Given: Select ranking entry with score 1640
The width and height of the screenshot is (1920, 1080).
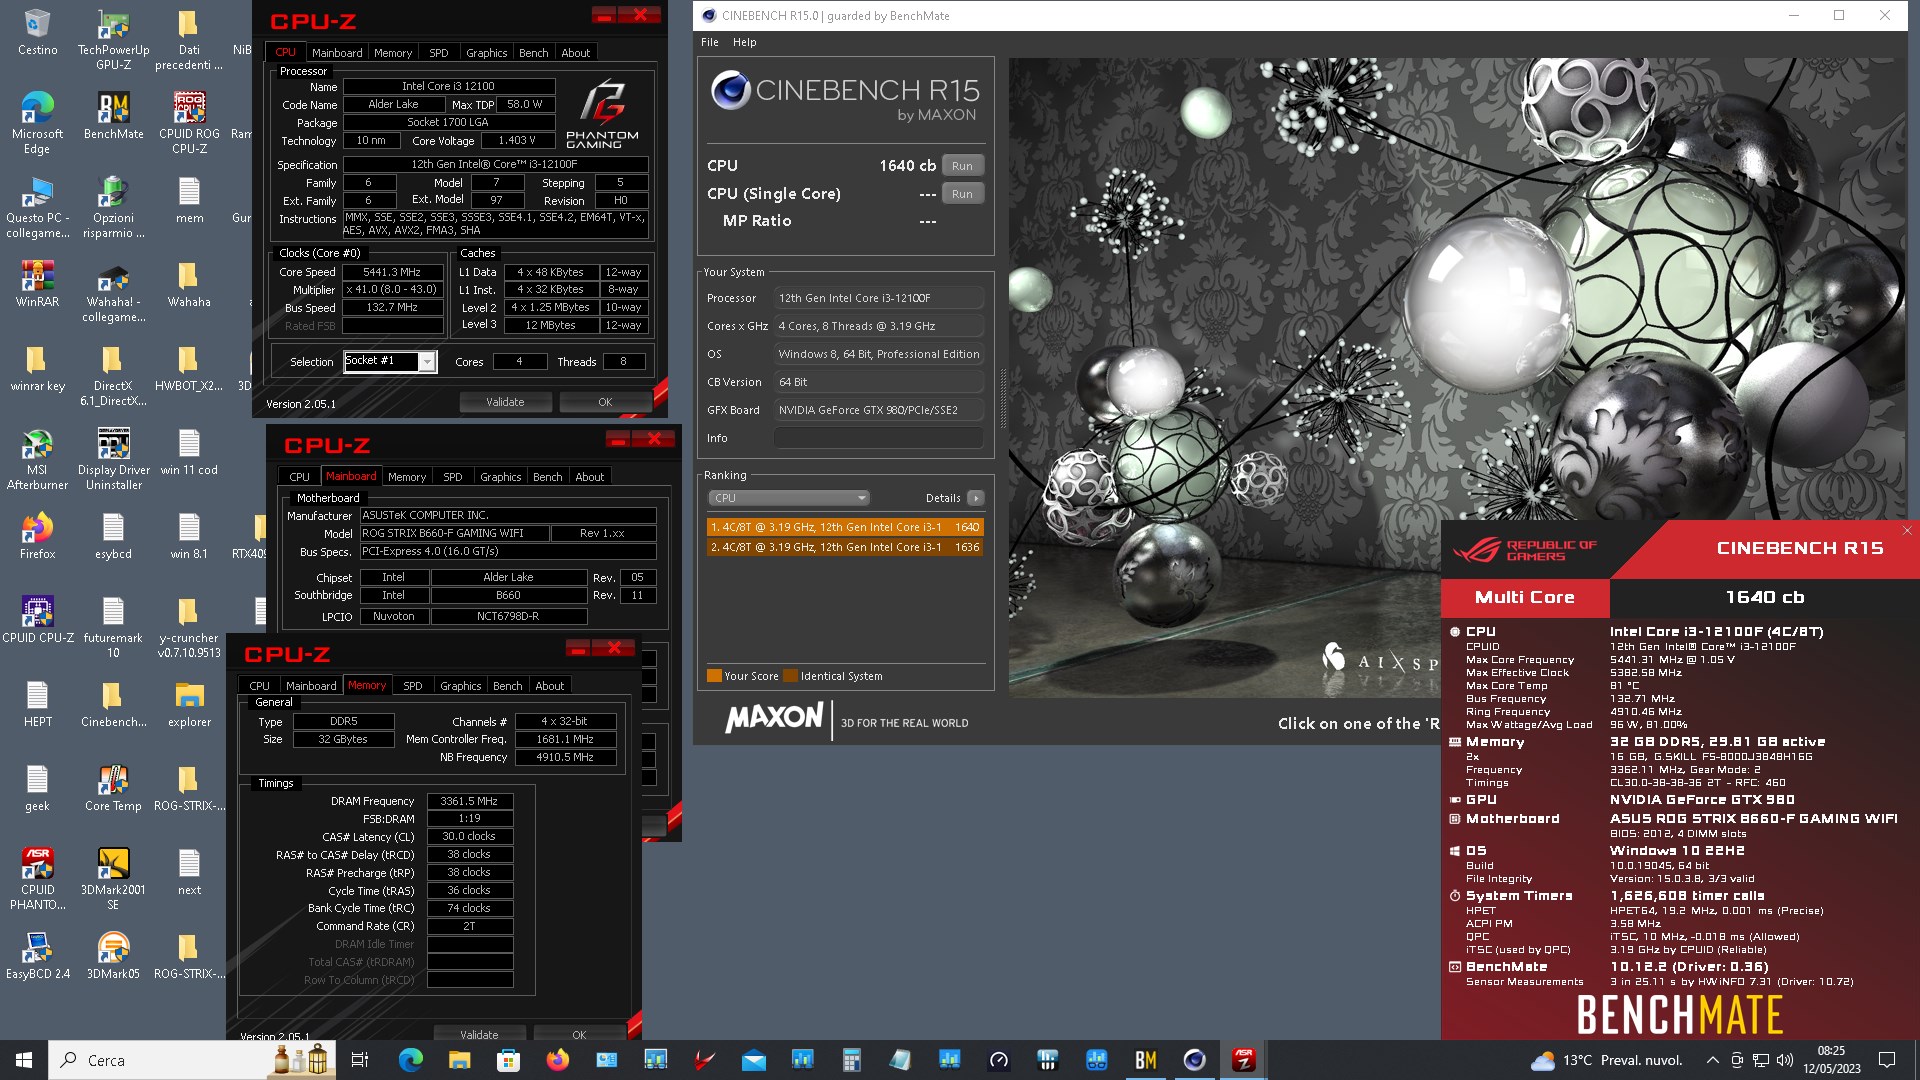Looking at the screenshot, I should (845, 527).
